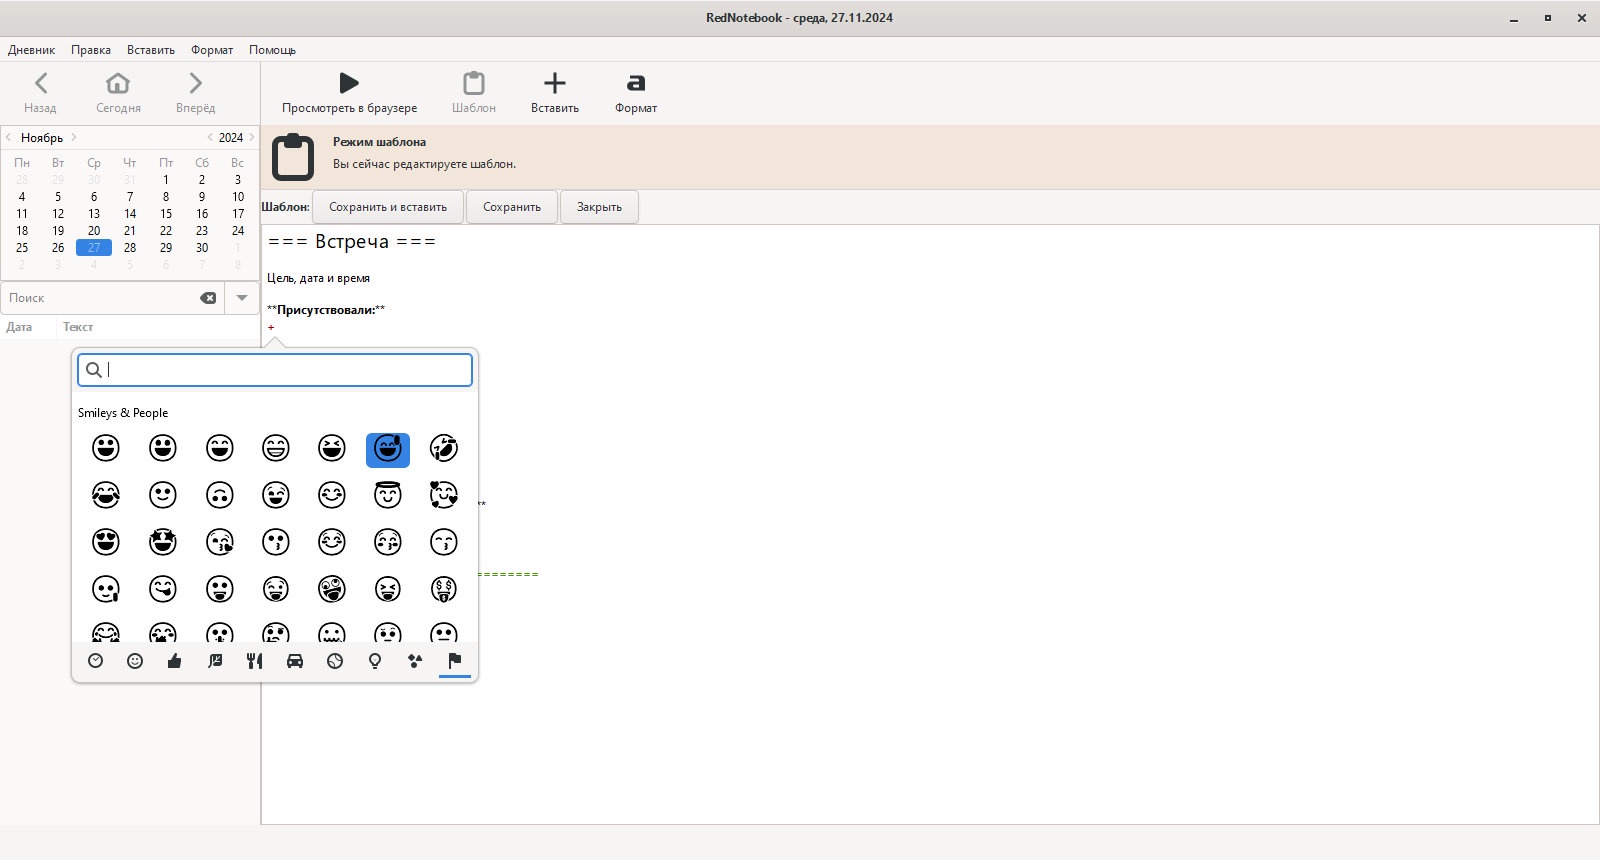Pick the face blowing a kiss emoji

coord(219,542)
